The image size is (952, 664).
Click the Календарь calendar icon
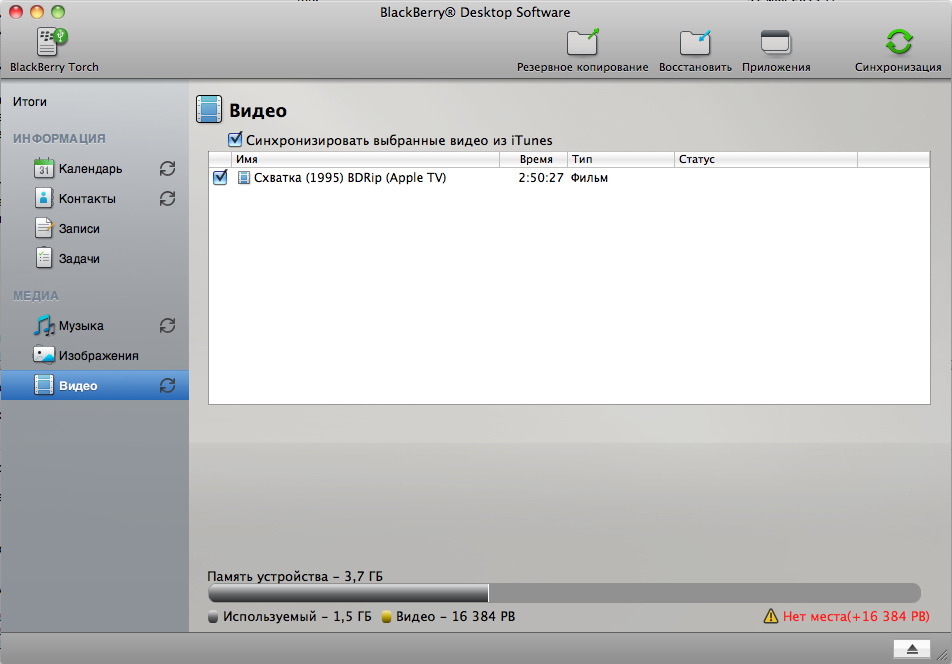click(44, 168)
